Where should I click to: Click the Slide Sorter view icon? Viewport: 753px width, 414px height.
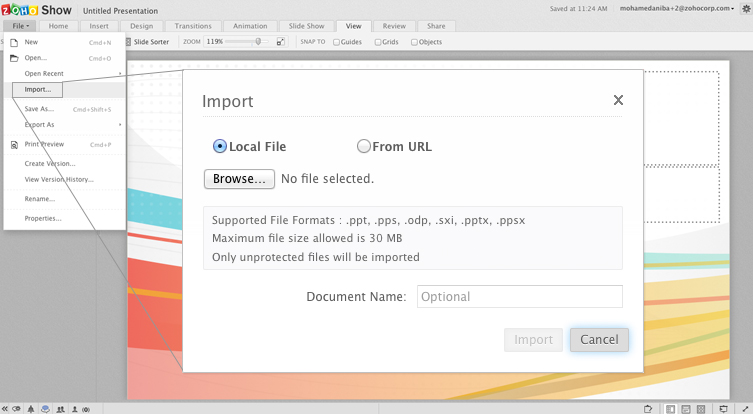pos(128,42)
